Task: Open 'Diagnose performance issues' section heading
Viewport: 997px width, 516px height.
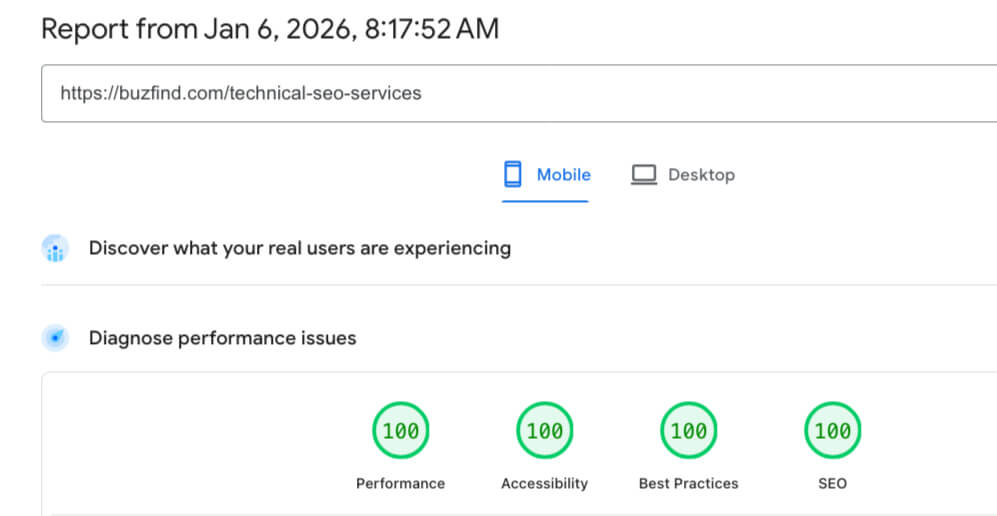Action: pos(223,338)
